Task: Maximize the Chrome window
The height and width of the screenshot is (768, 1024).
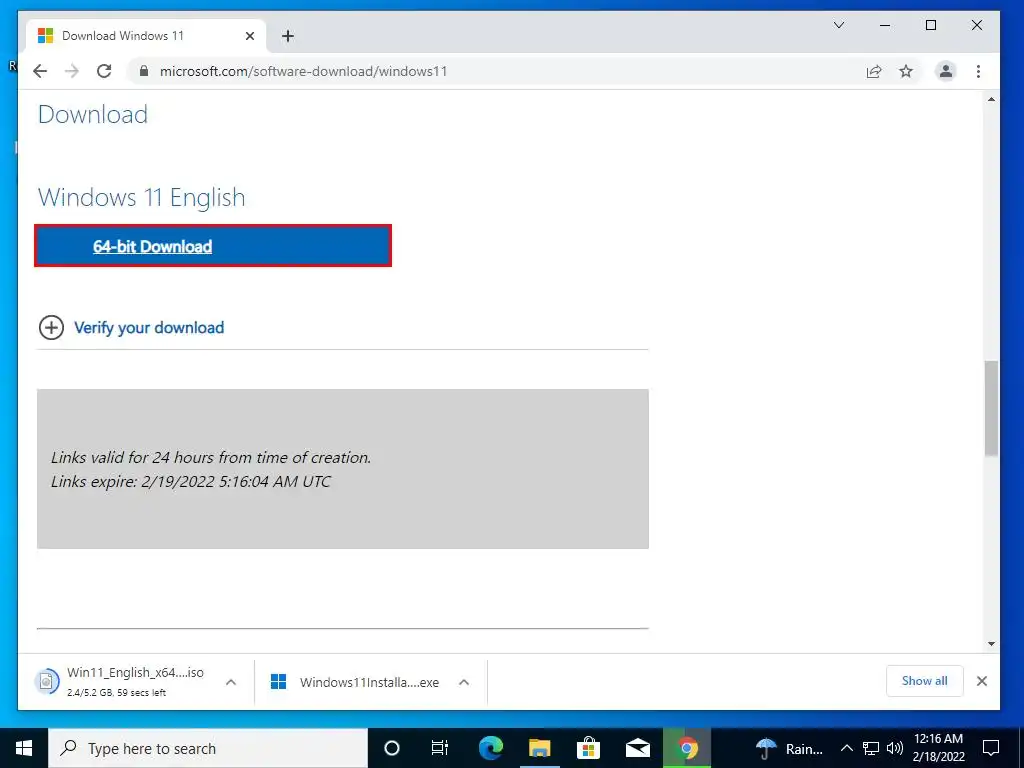Action: pos(931,25)
